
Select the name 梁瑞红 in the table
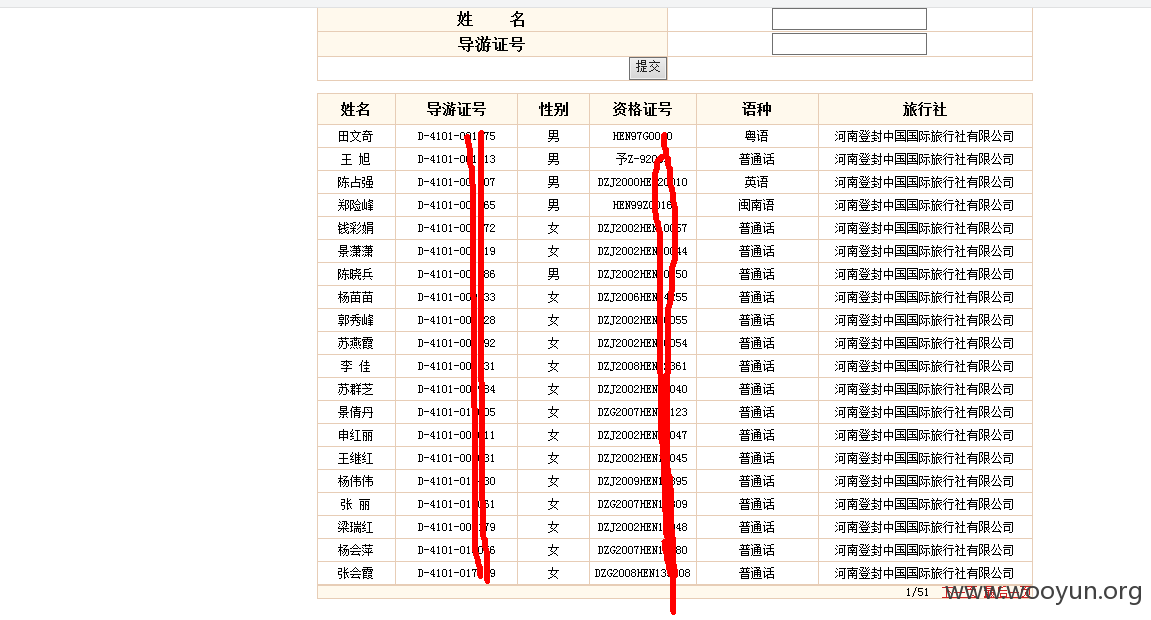pos(356,528)
